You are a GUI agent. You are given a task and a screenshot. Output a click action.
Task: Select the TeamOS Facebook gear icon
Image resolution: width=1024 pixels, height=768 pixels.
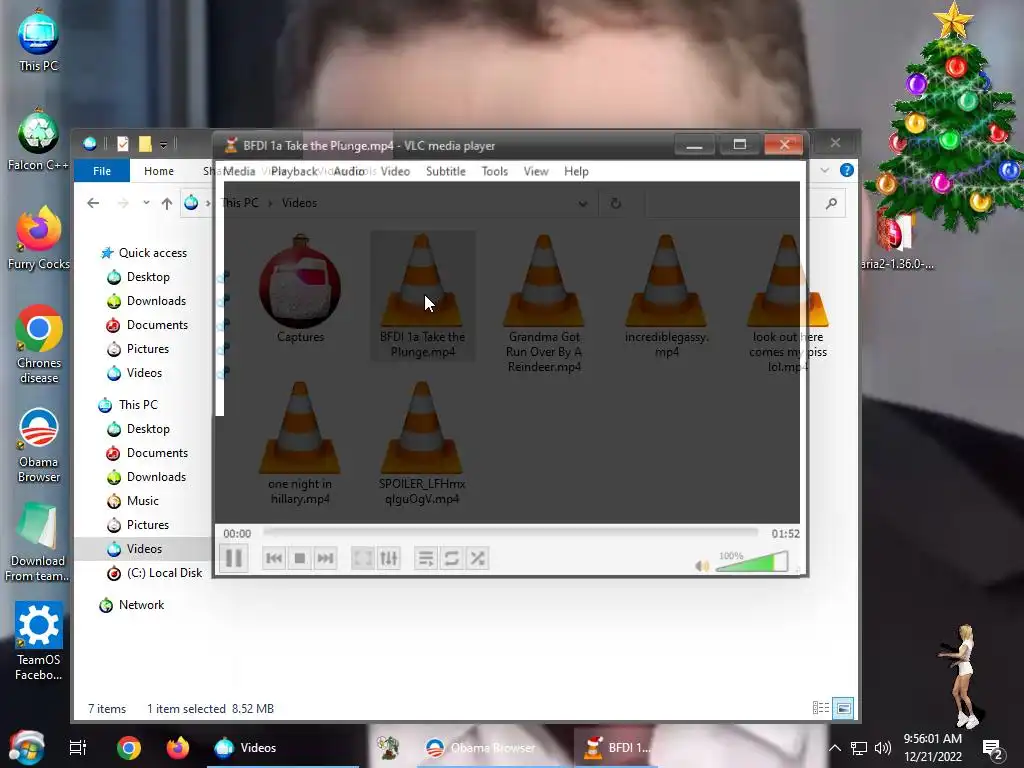[x=39, y=641]
